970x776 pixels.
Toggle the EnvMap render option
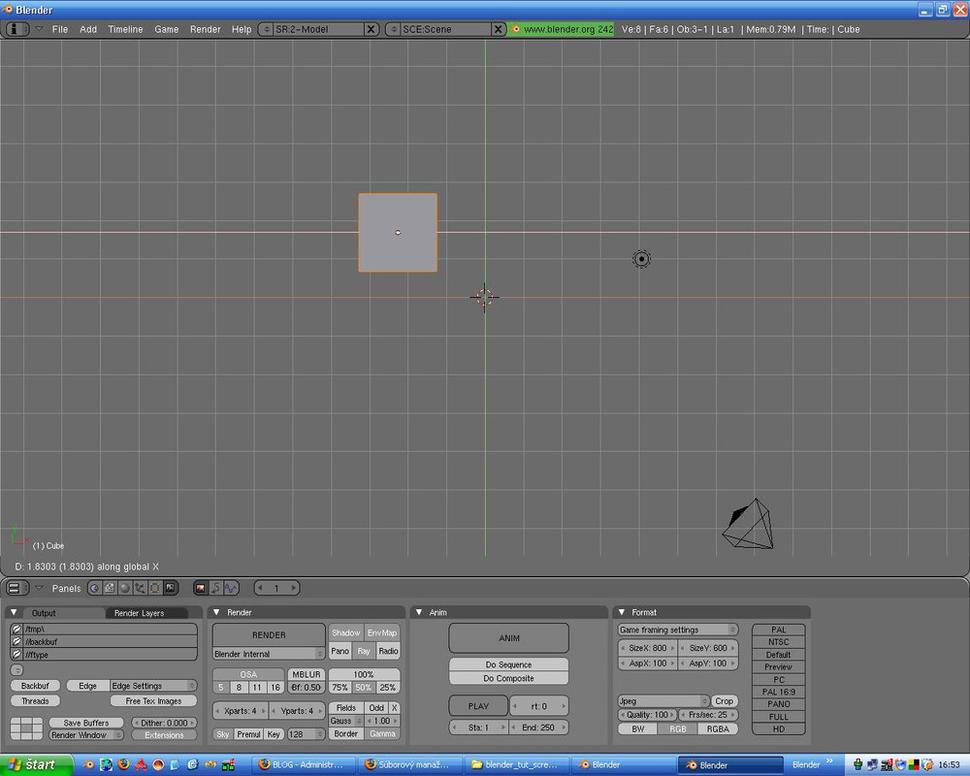382,633
